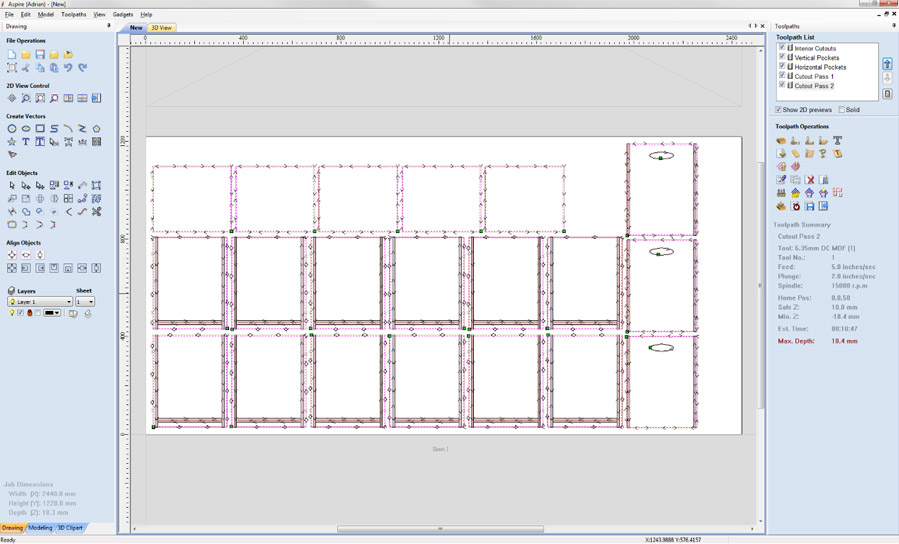The width and height of the screenshot is (899, 544).
Task: Click the vertical scrollbar beside the canvas
Action: click(761, 285)
